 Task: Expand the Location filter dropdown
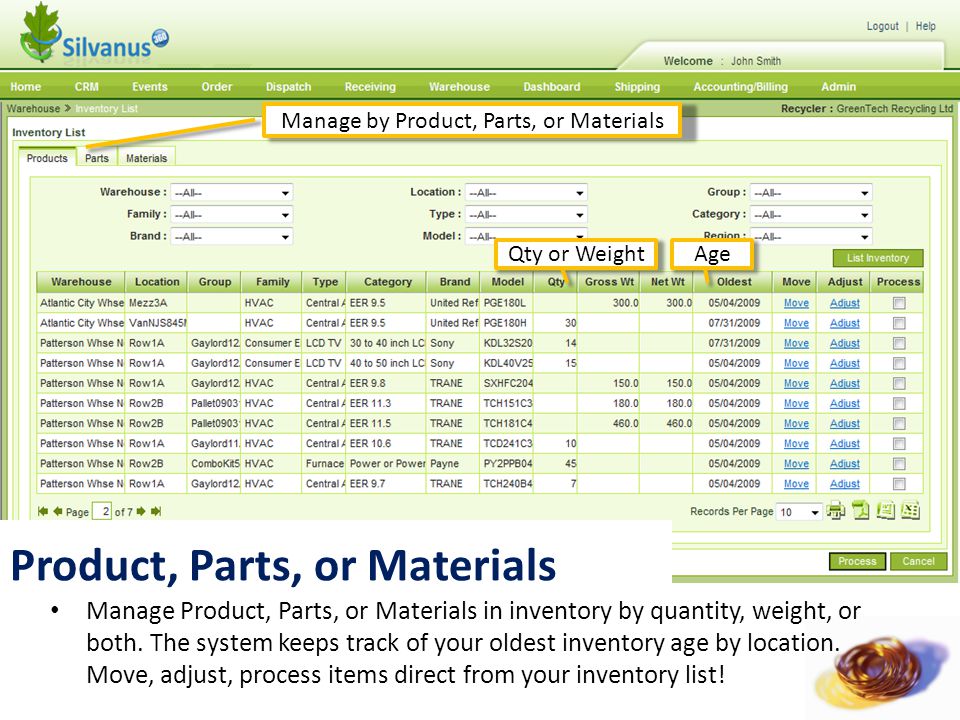coord(526,193)
